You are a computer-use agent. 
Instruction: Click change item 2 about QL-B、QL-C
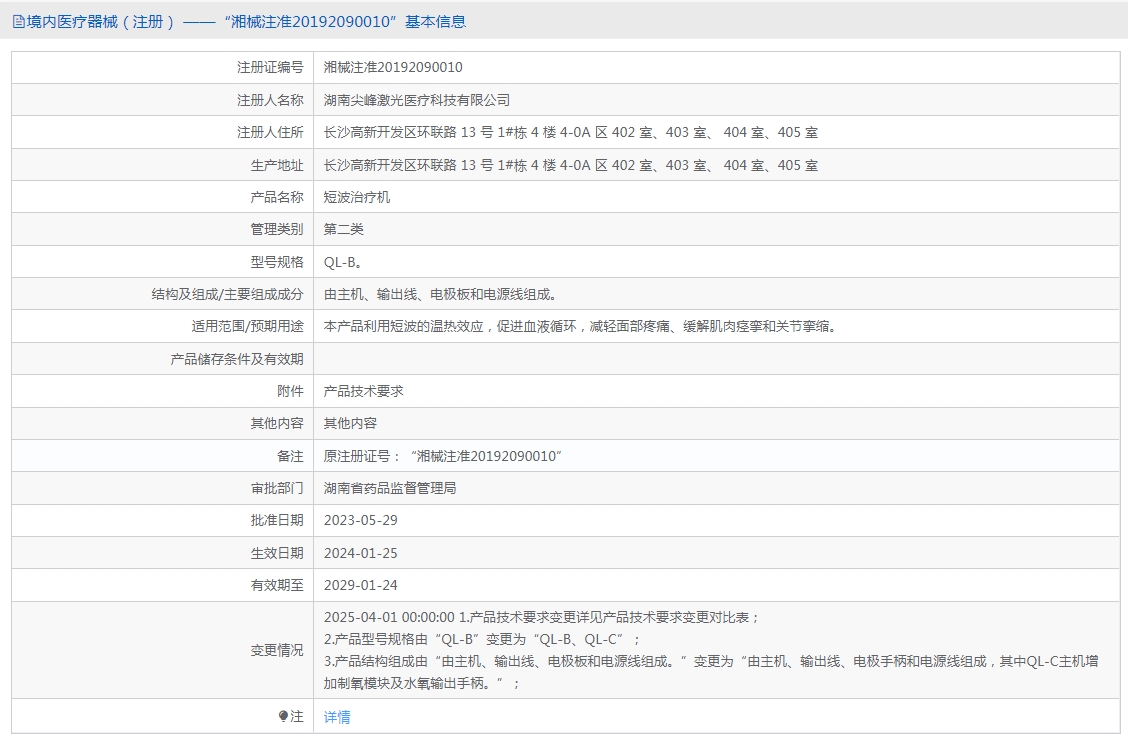(x=481, y=640)
